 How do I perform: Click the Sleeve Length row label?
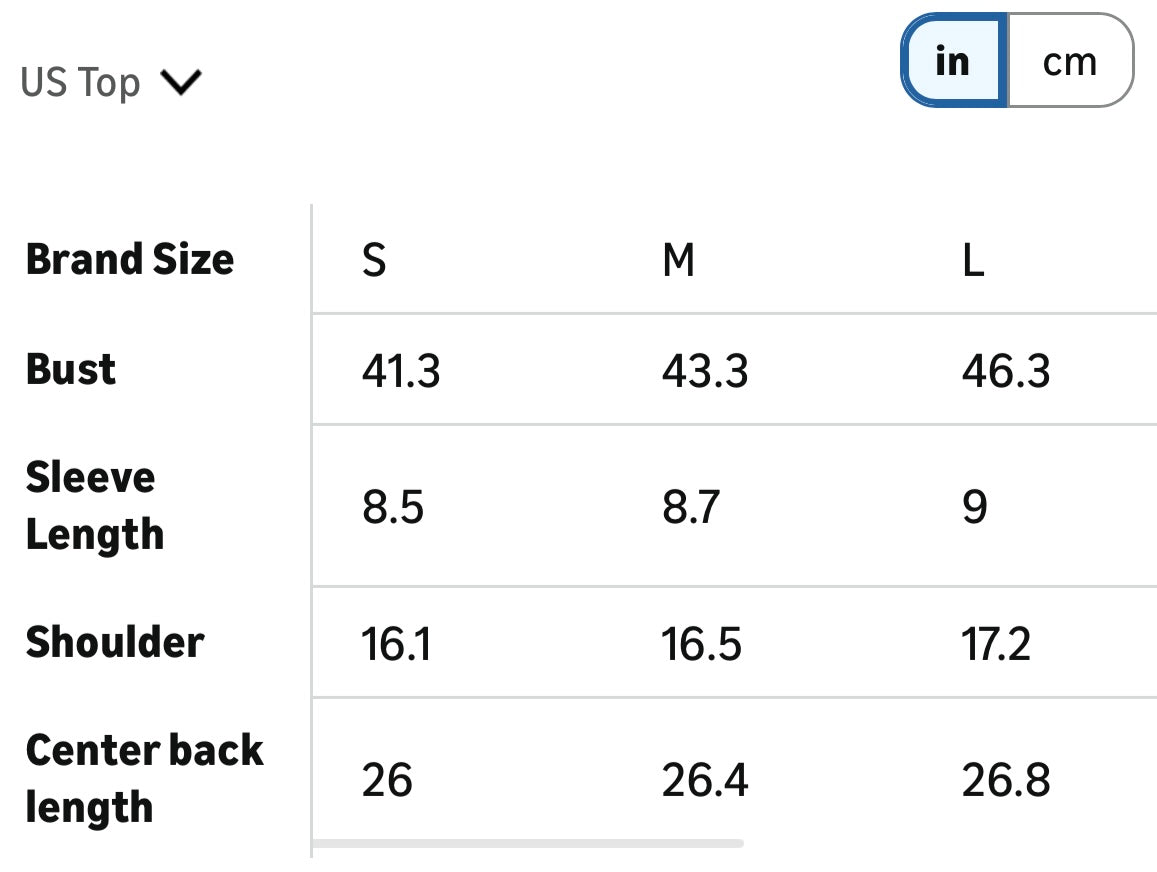(94, 505)
